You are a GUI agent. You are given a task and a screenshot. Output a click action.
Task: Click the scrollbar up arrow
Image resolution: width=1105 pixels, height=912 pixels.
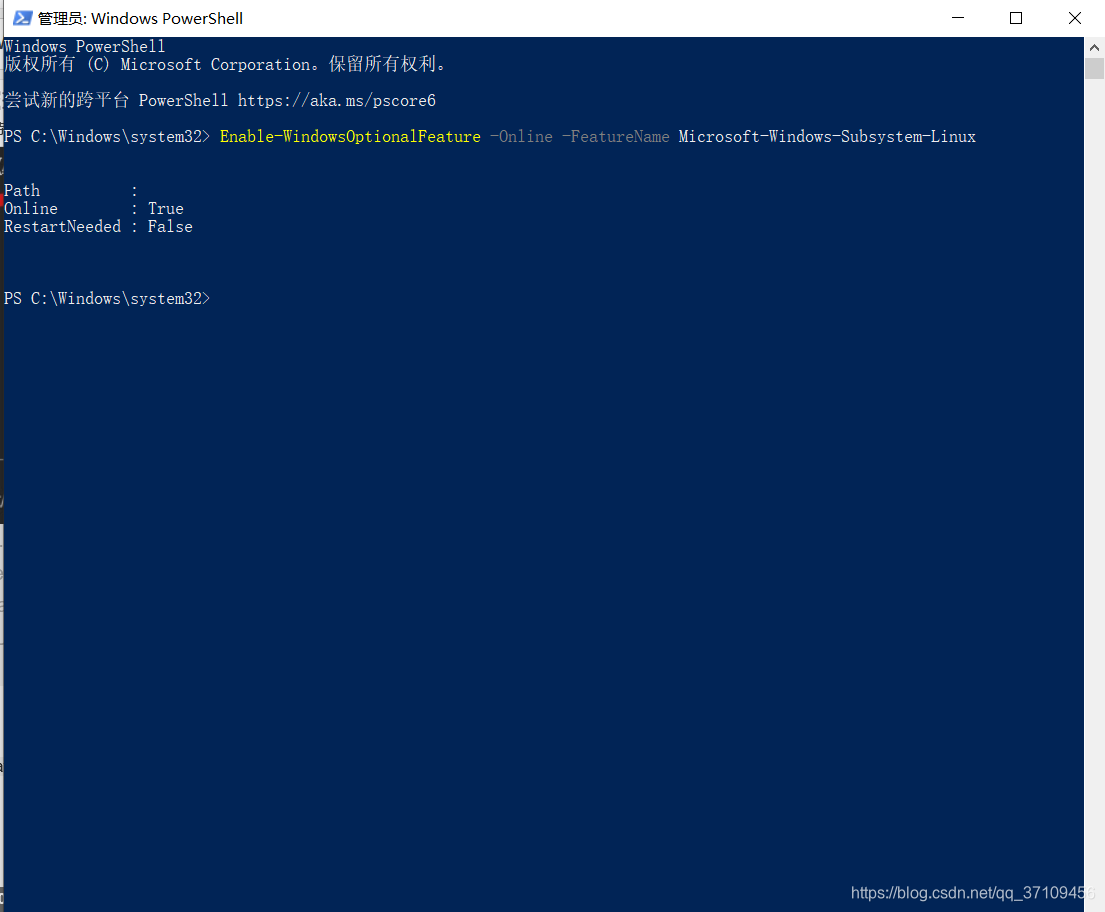pyautogui.click(x=1094, y=48)
